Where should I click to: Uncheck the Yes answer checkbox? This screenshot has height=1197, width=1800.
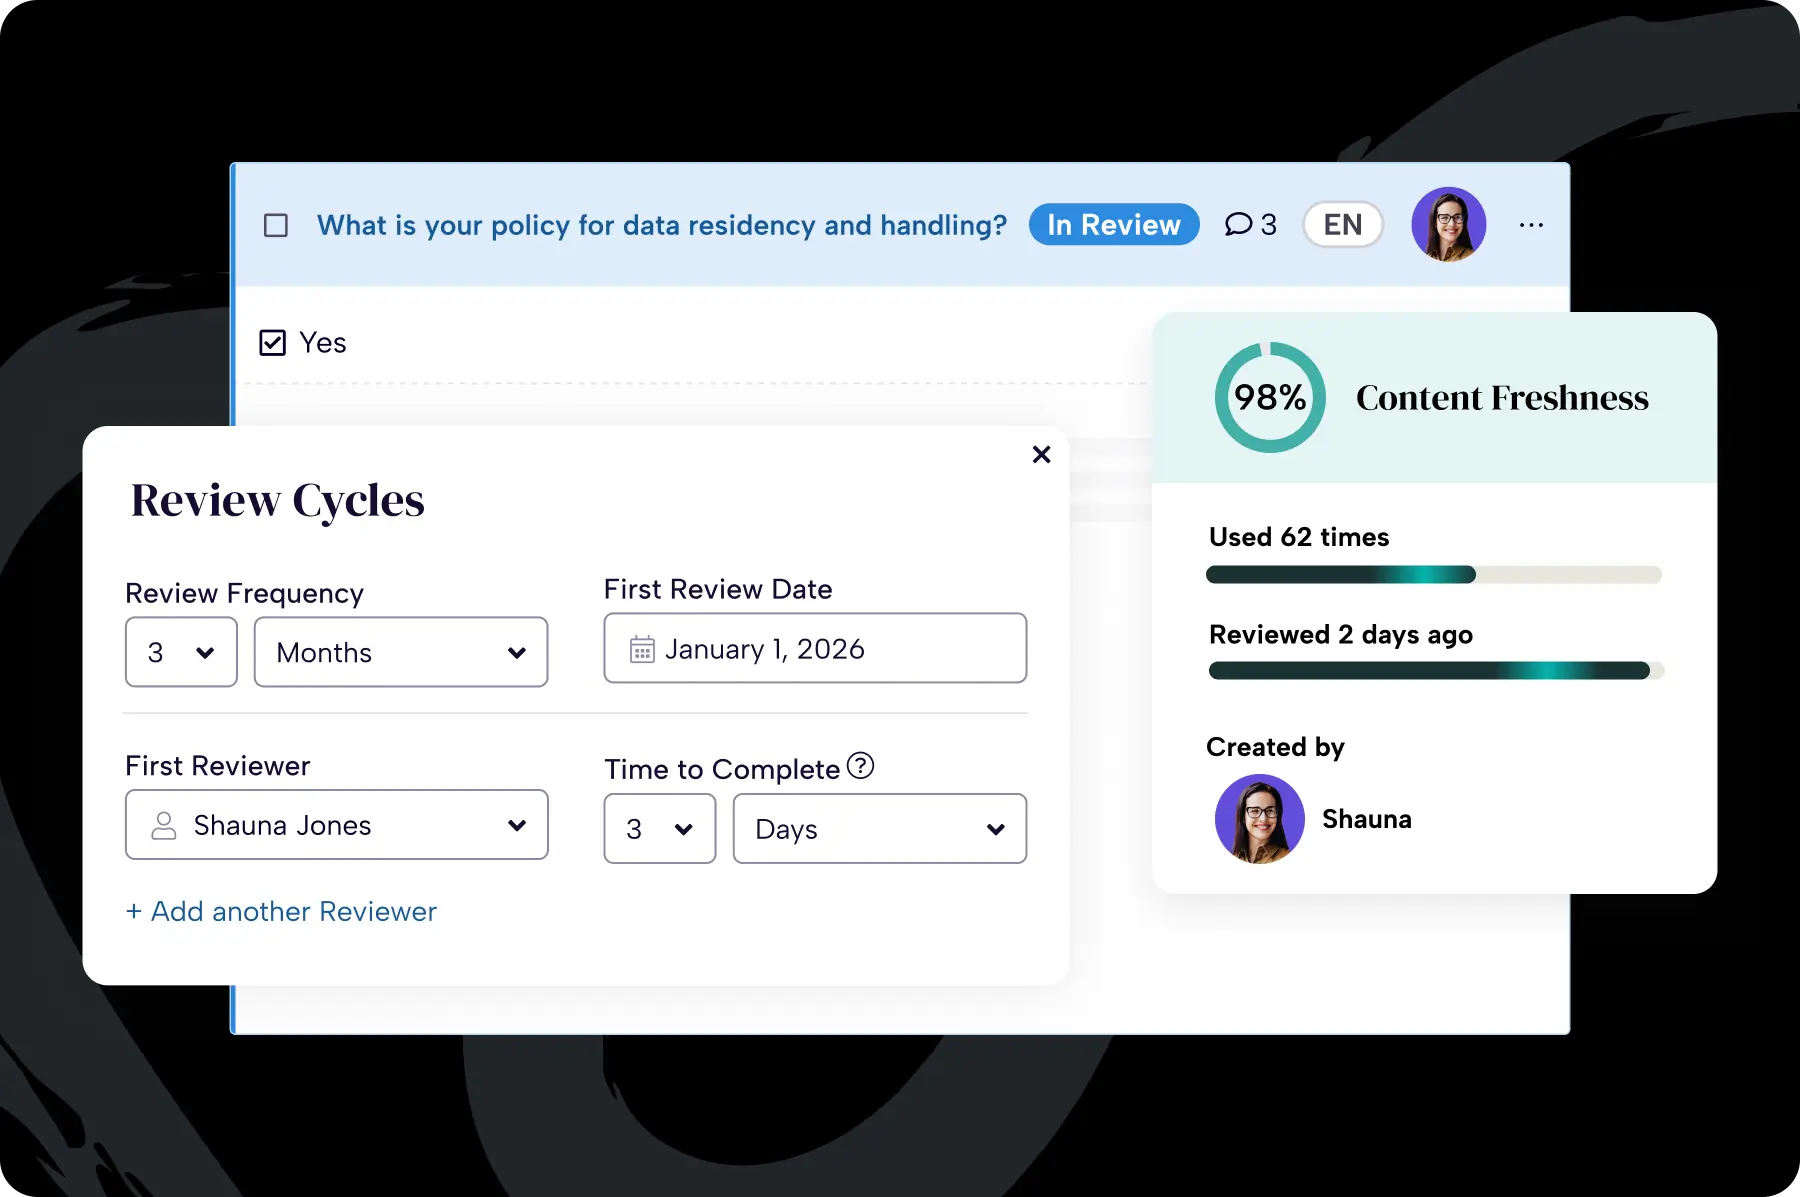(x=272, y=343)
